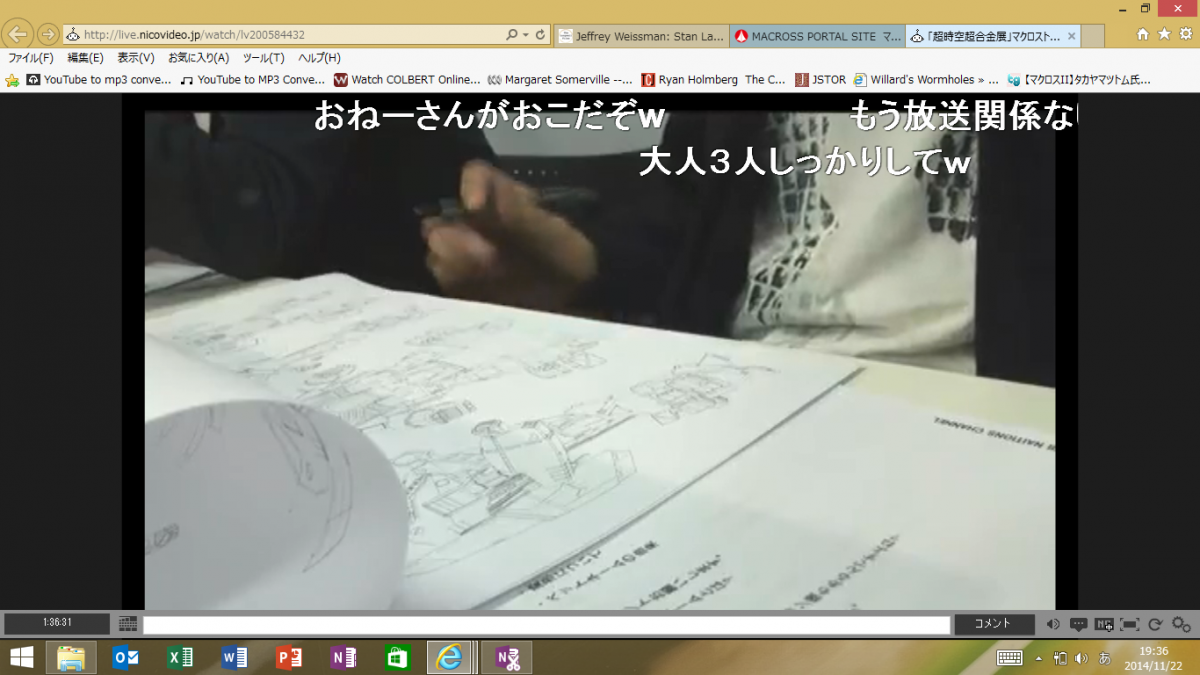The image size is (1200, 675).
Task: Open the command keyboard icon beside comment box
Action: 127,624
